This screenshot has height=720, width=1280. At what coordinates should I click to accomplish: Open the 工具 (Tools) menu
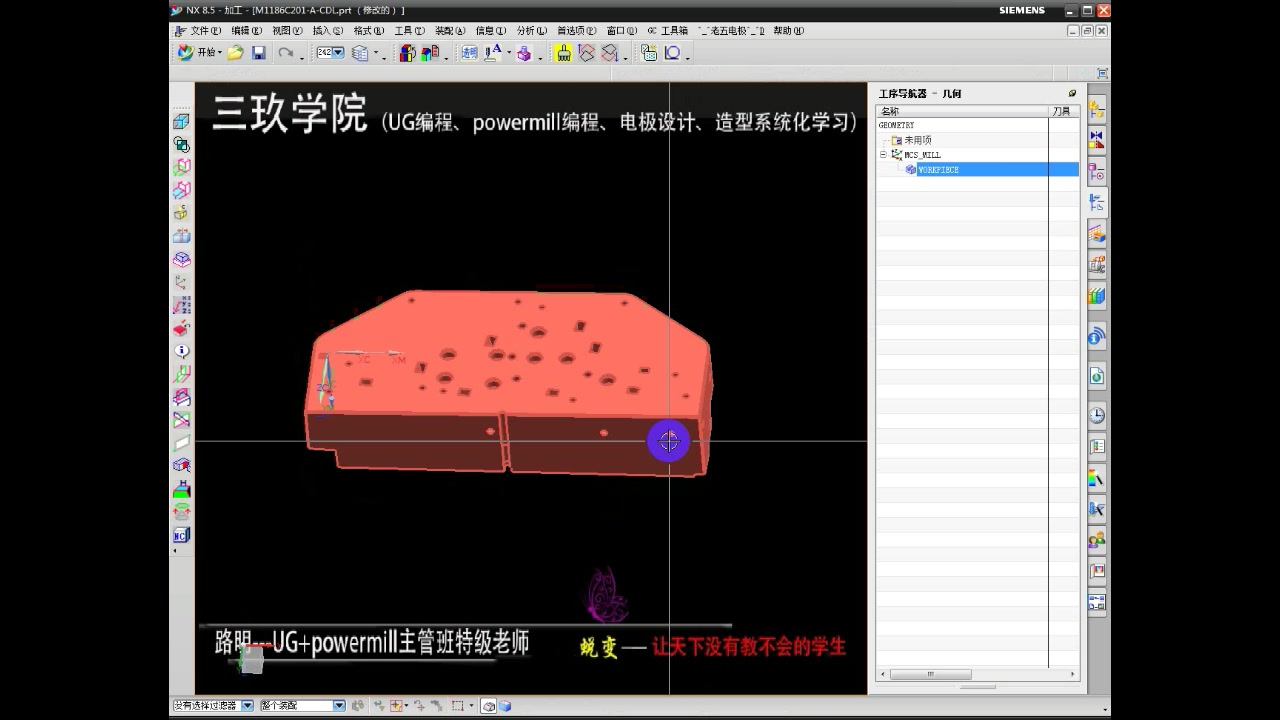[x=409, y=31]
